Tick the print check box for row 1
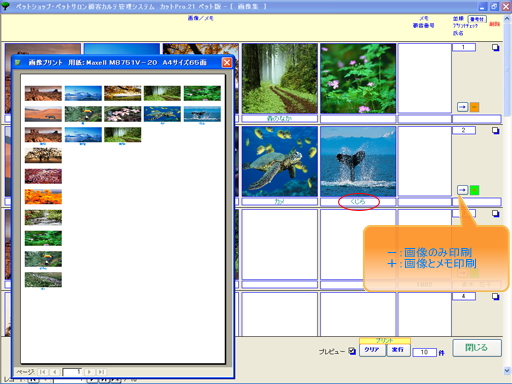This screenshot has height=384, width=512. pos(496,48)
